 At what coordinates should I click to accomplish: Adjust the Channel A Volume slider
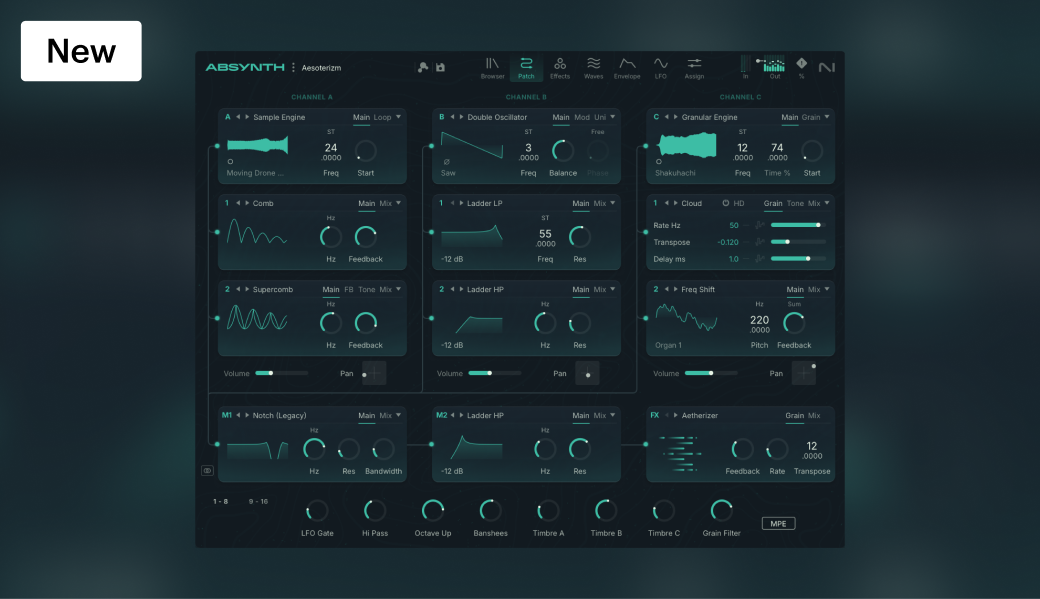[x=281, y=373]
